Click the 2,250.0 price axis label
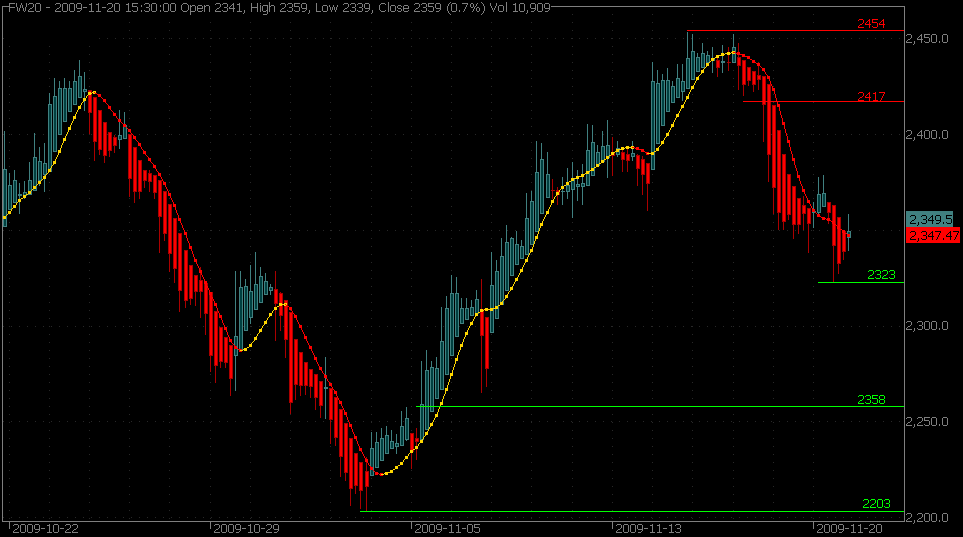This screenshot has height=537, width=963. pos(927,421)
